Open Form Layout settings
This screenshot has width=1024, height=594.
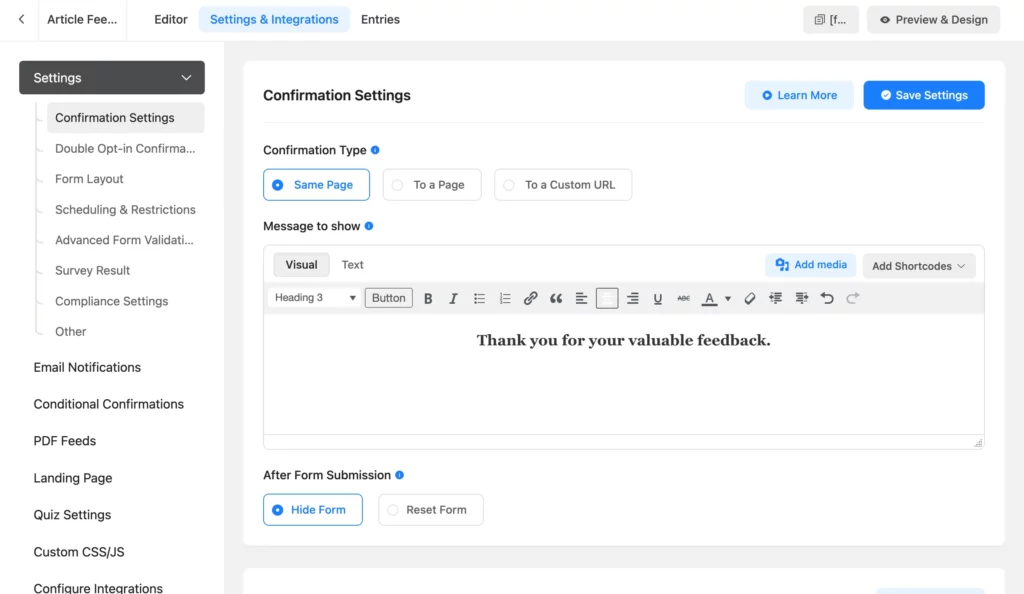click(x=89, y=179)
